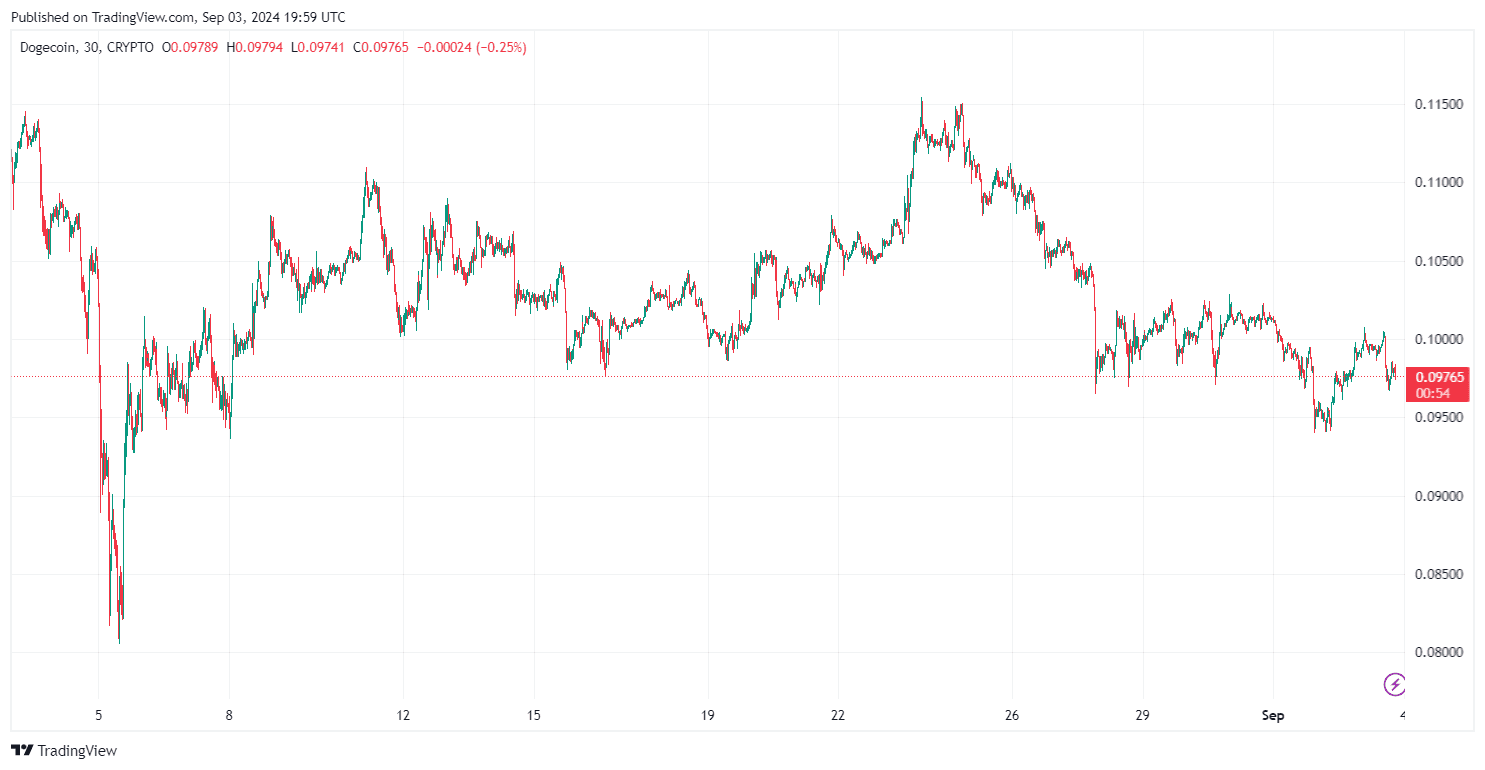Click the Sep label on time axis
The width and height of the screenshot is (1485, 770).
pyautogui.click(x=1273, y=715)
